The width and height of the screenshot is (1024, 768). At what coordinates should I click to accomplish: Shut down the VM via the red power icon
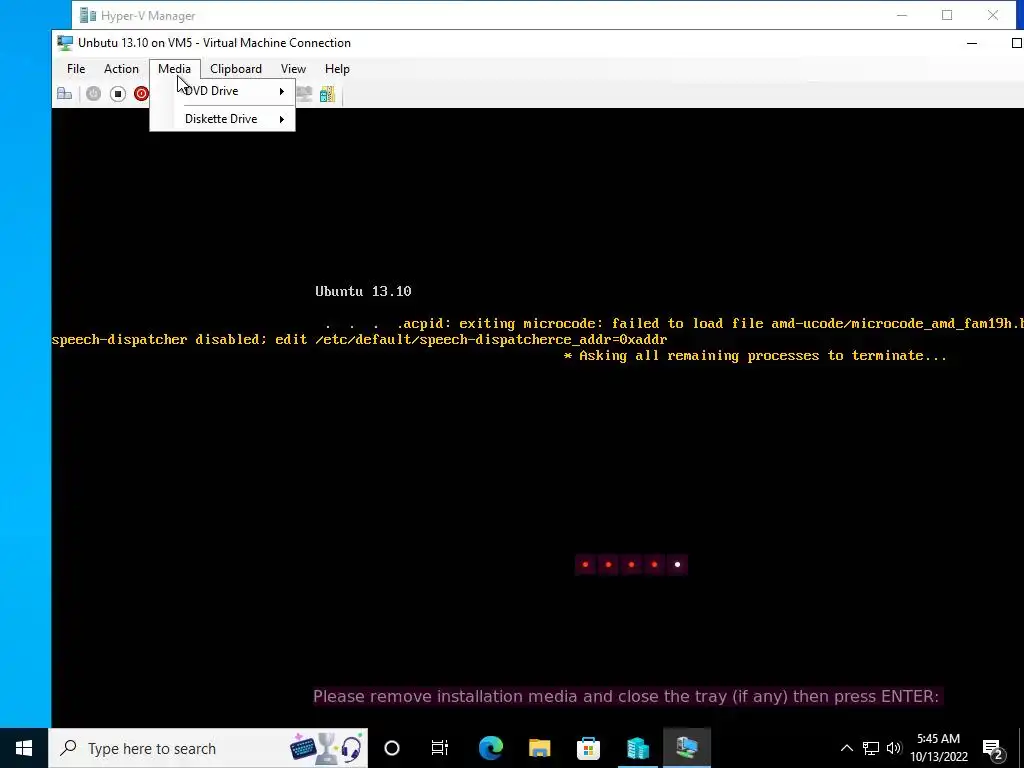(141, 94)
